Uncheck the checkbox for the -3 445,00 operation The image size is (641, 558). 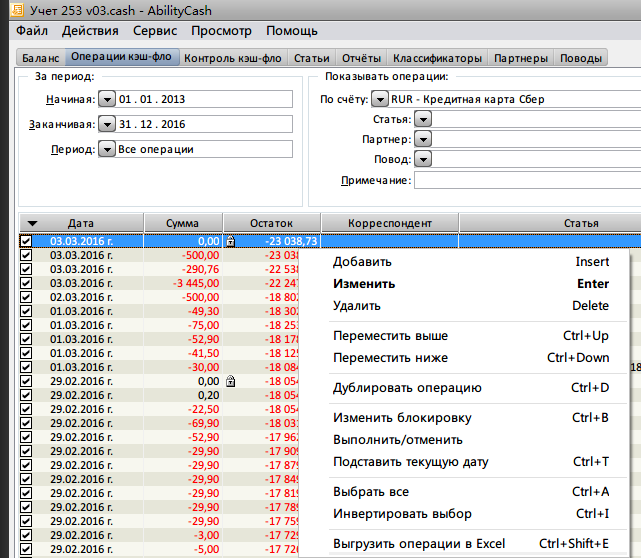pyautogui.click(x=26, y=284)
